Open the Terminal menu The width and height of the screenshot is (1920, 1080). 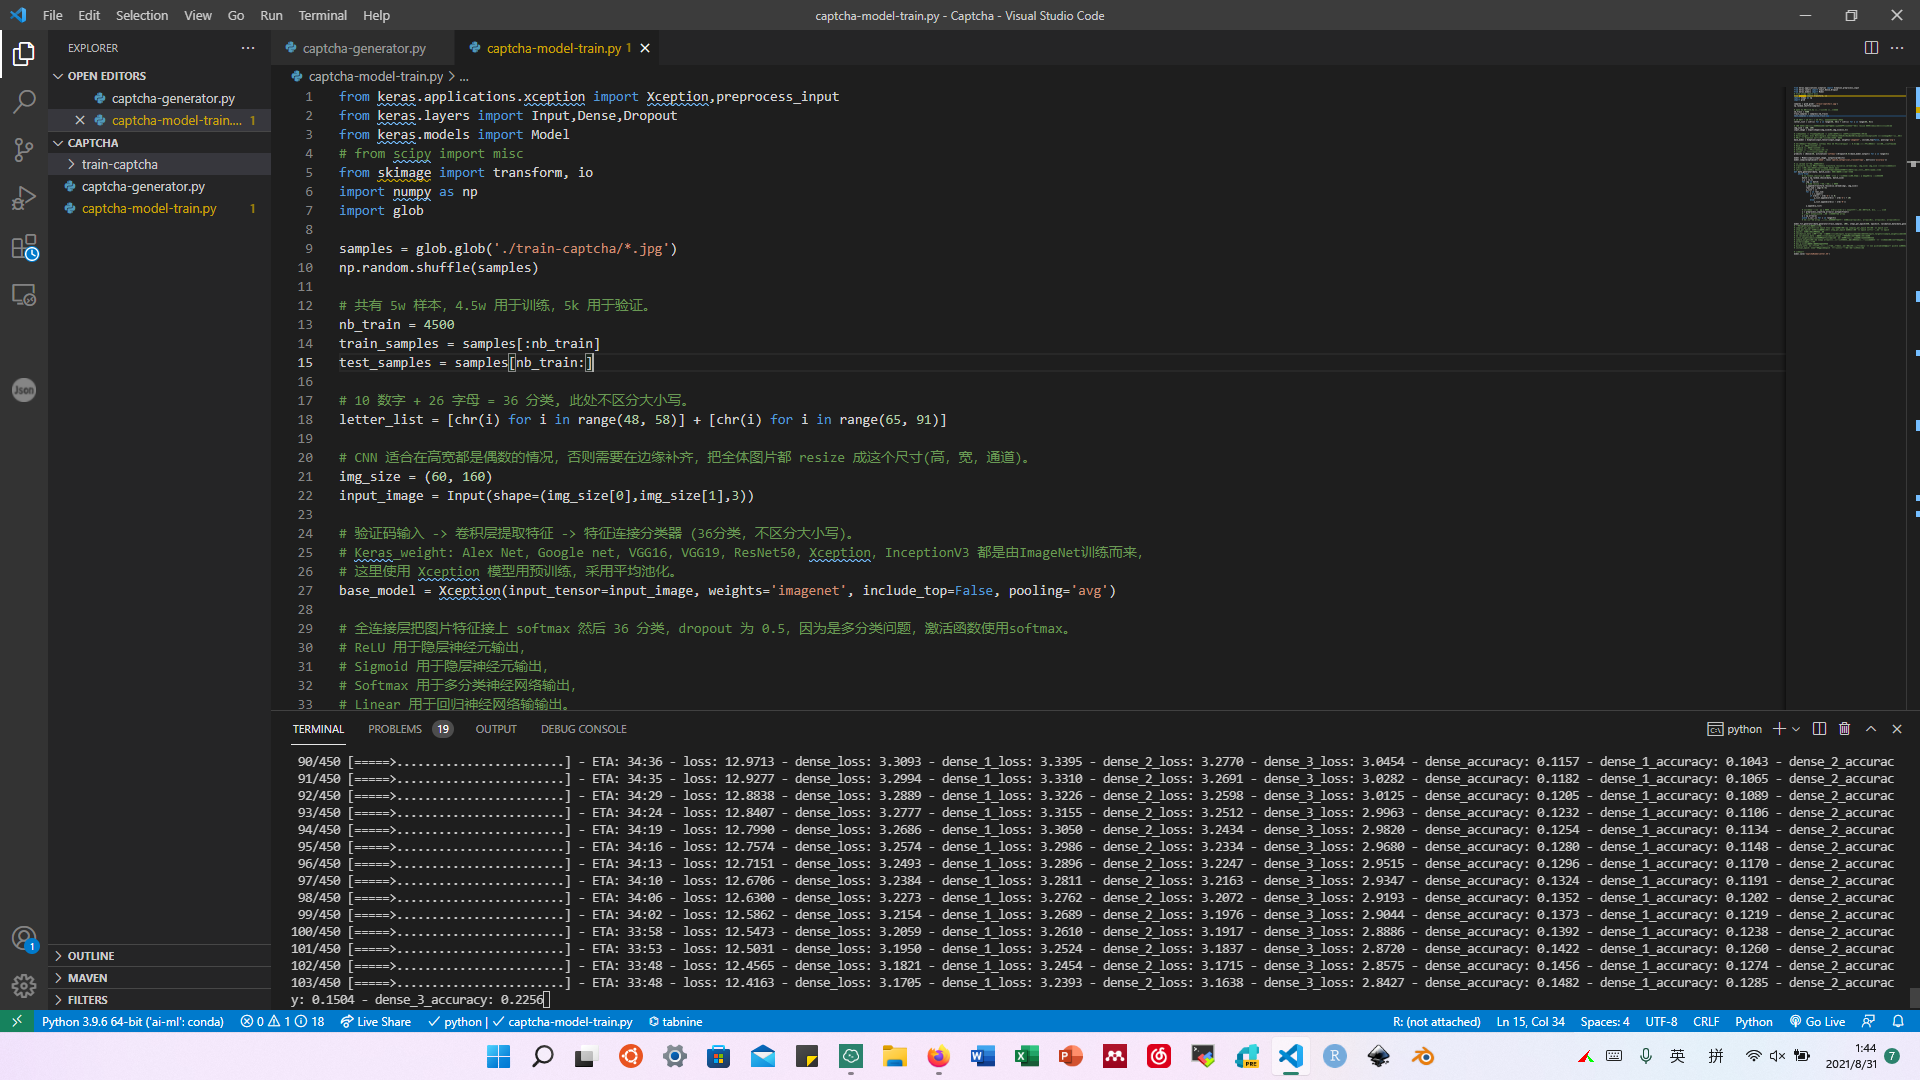[x=322, y=15]
